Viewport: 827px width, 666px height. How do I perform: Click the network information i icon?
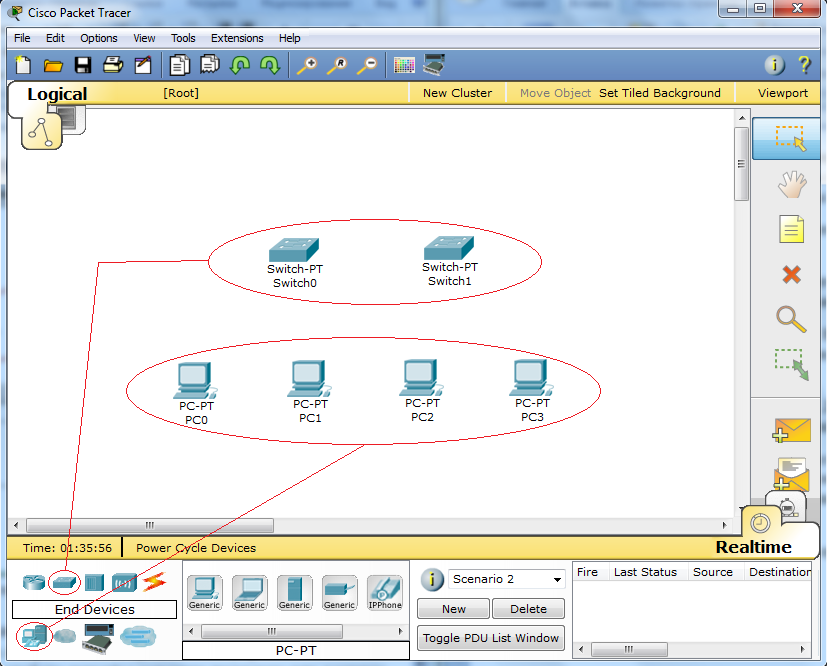[774, 65]
